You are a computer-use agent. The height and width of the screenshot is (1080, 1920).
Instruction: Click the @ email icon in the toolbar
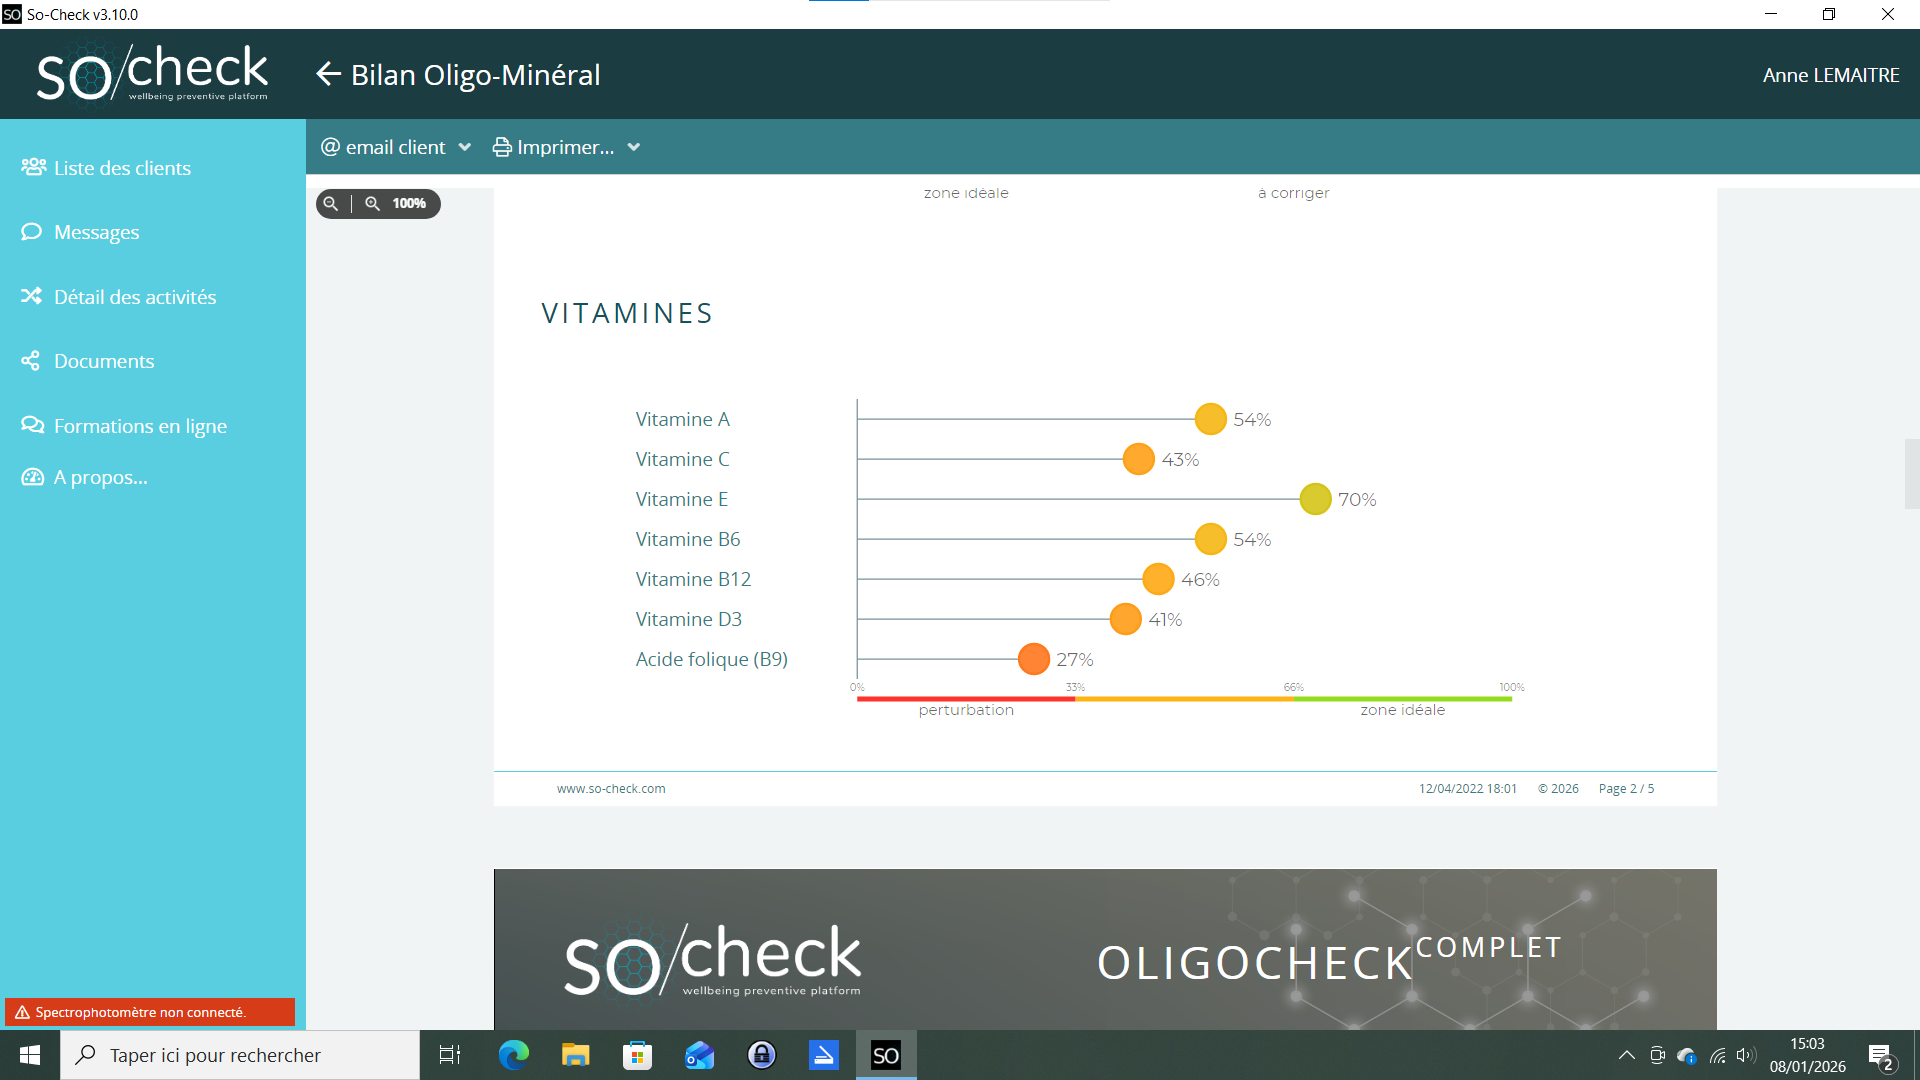tap(330, 147)
